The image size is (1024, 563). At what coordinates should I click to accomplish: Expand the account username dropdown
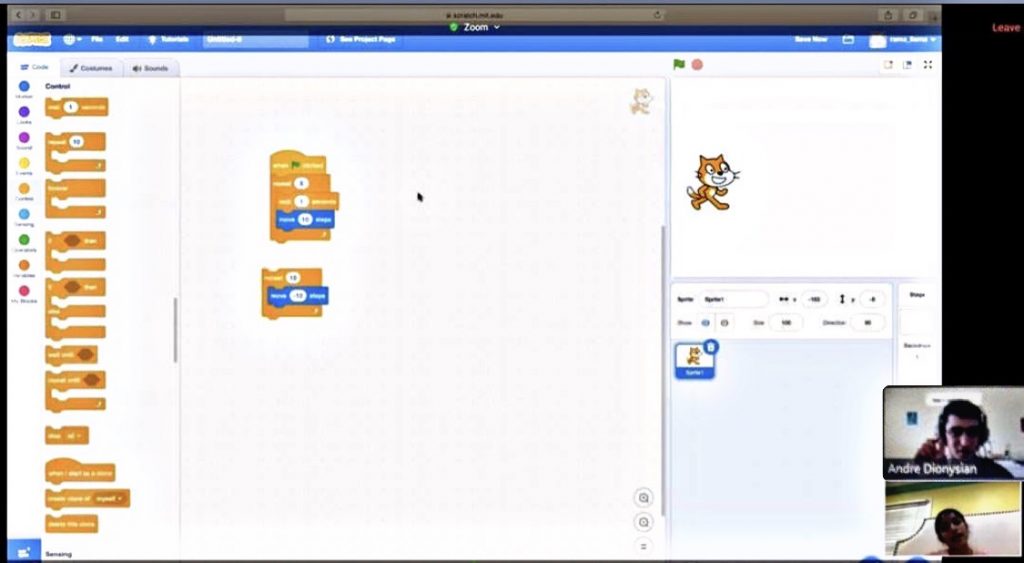(x=905, y=39)
